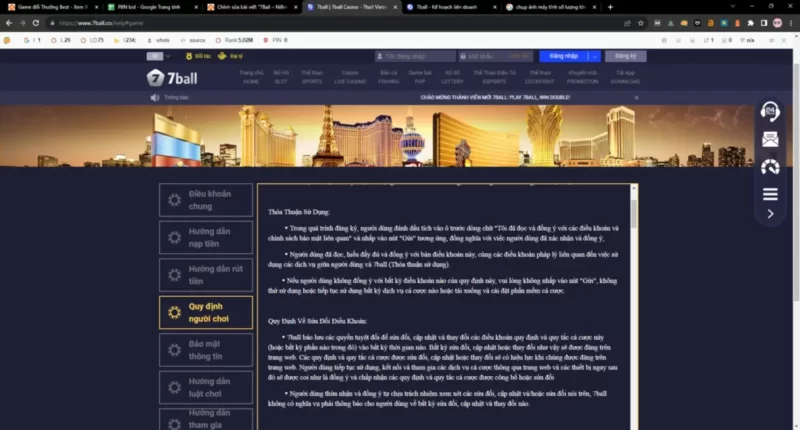This screenshot has width=800, height=430.
Task: Open the LIVE CASINO menu item
Action: click(x=350, y=77)
